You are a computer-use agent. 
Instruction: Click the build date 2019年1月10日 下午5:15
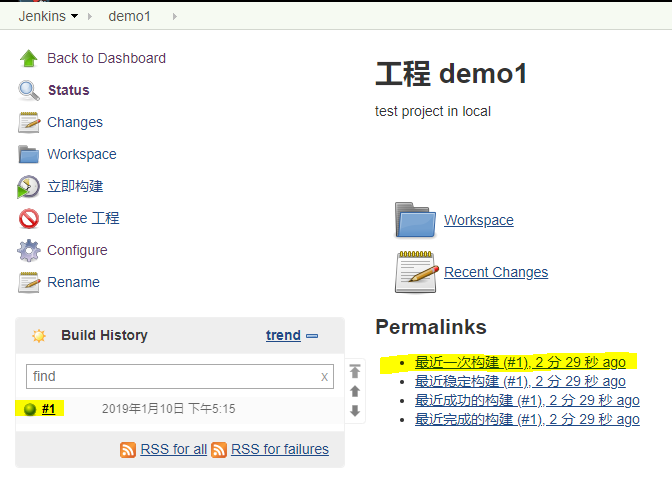(168, 409)
